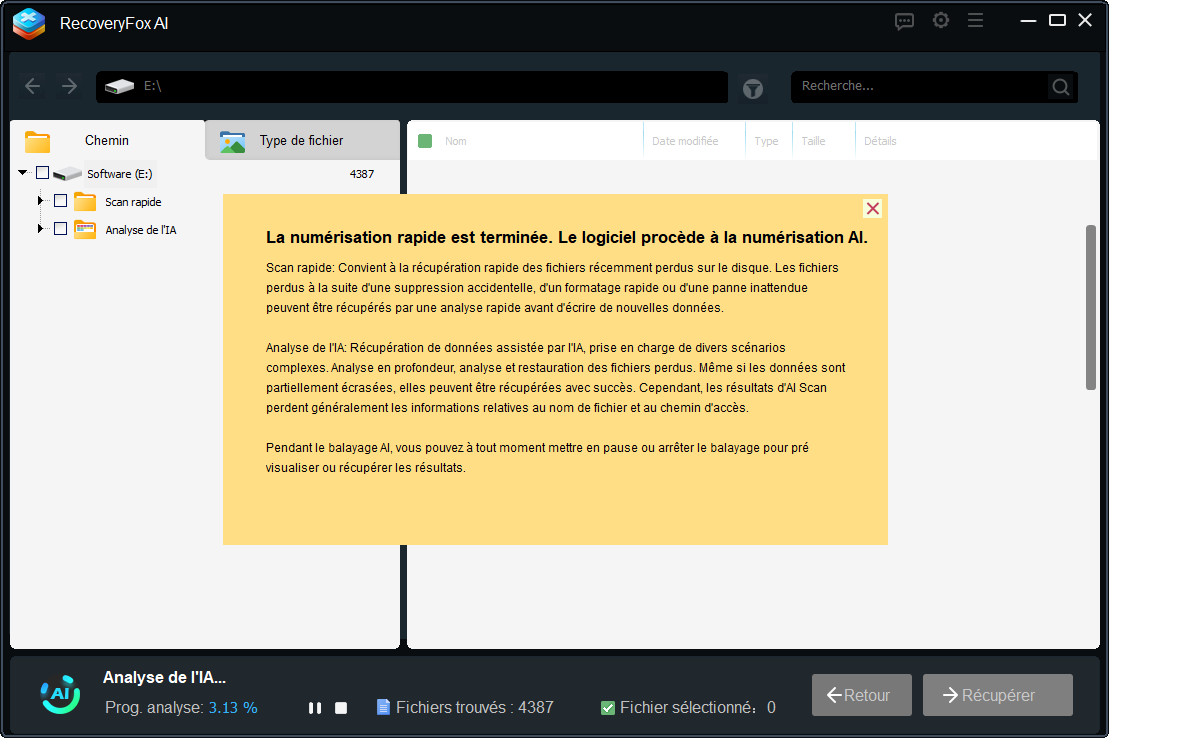The height and width of the screenshot is (750, 1200).
Task: Pause the AI analysis progress
Action: pyautogui.click(x=314, y=707)
